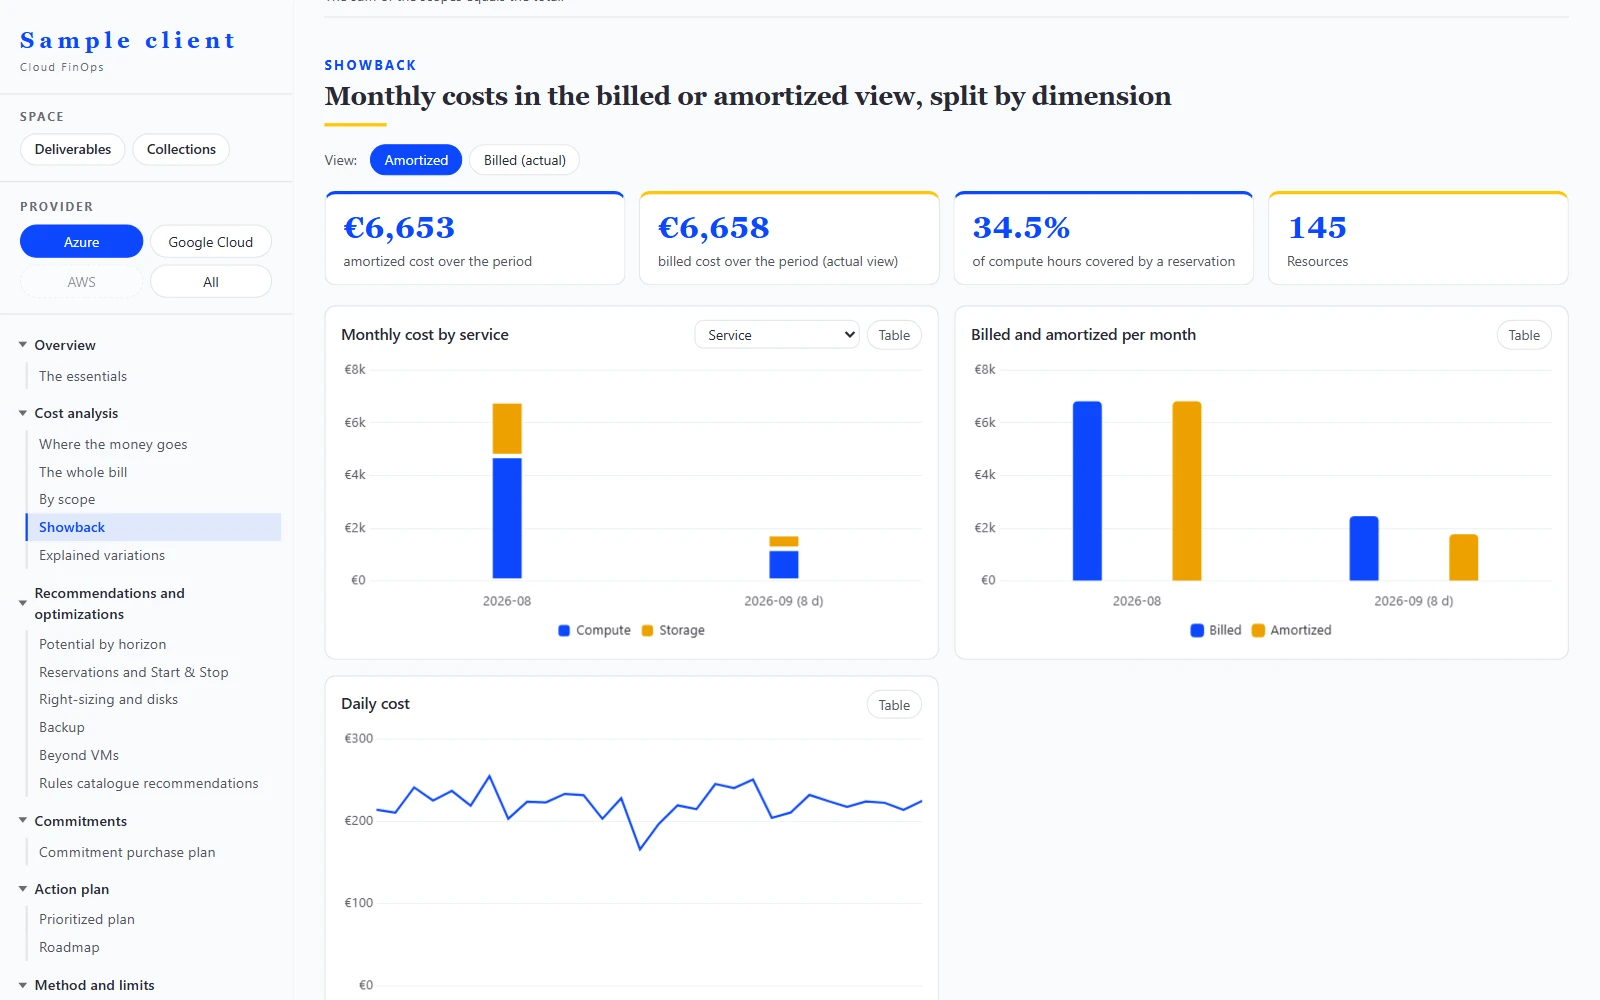Open the Collections space
Screen dimensions: 1600x1000
(x=181, y=149)
